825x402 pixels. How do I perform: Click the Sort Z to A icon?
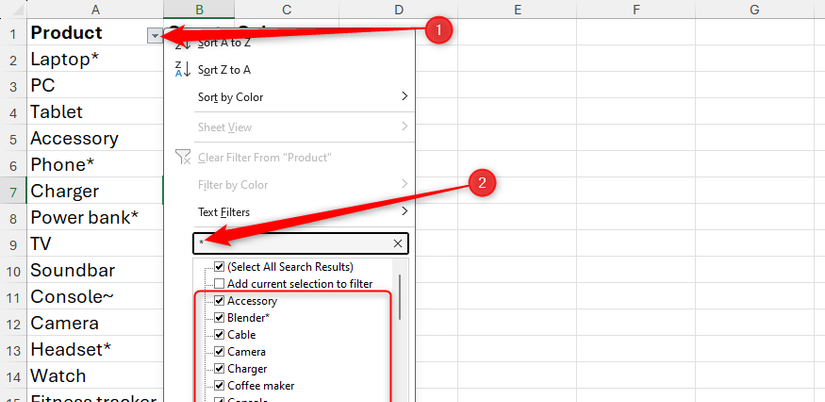click(x=182, y=69)
